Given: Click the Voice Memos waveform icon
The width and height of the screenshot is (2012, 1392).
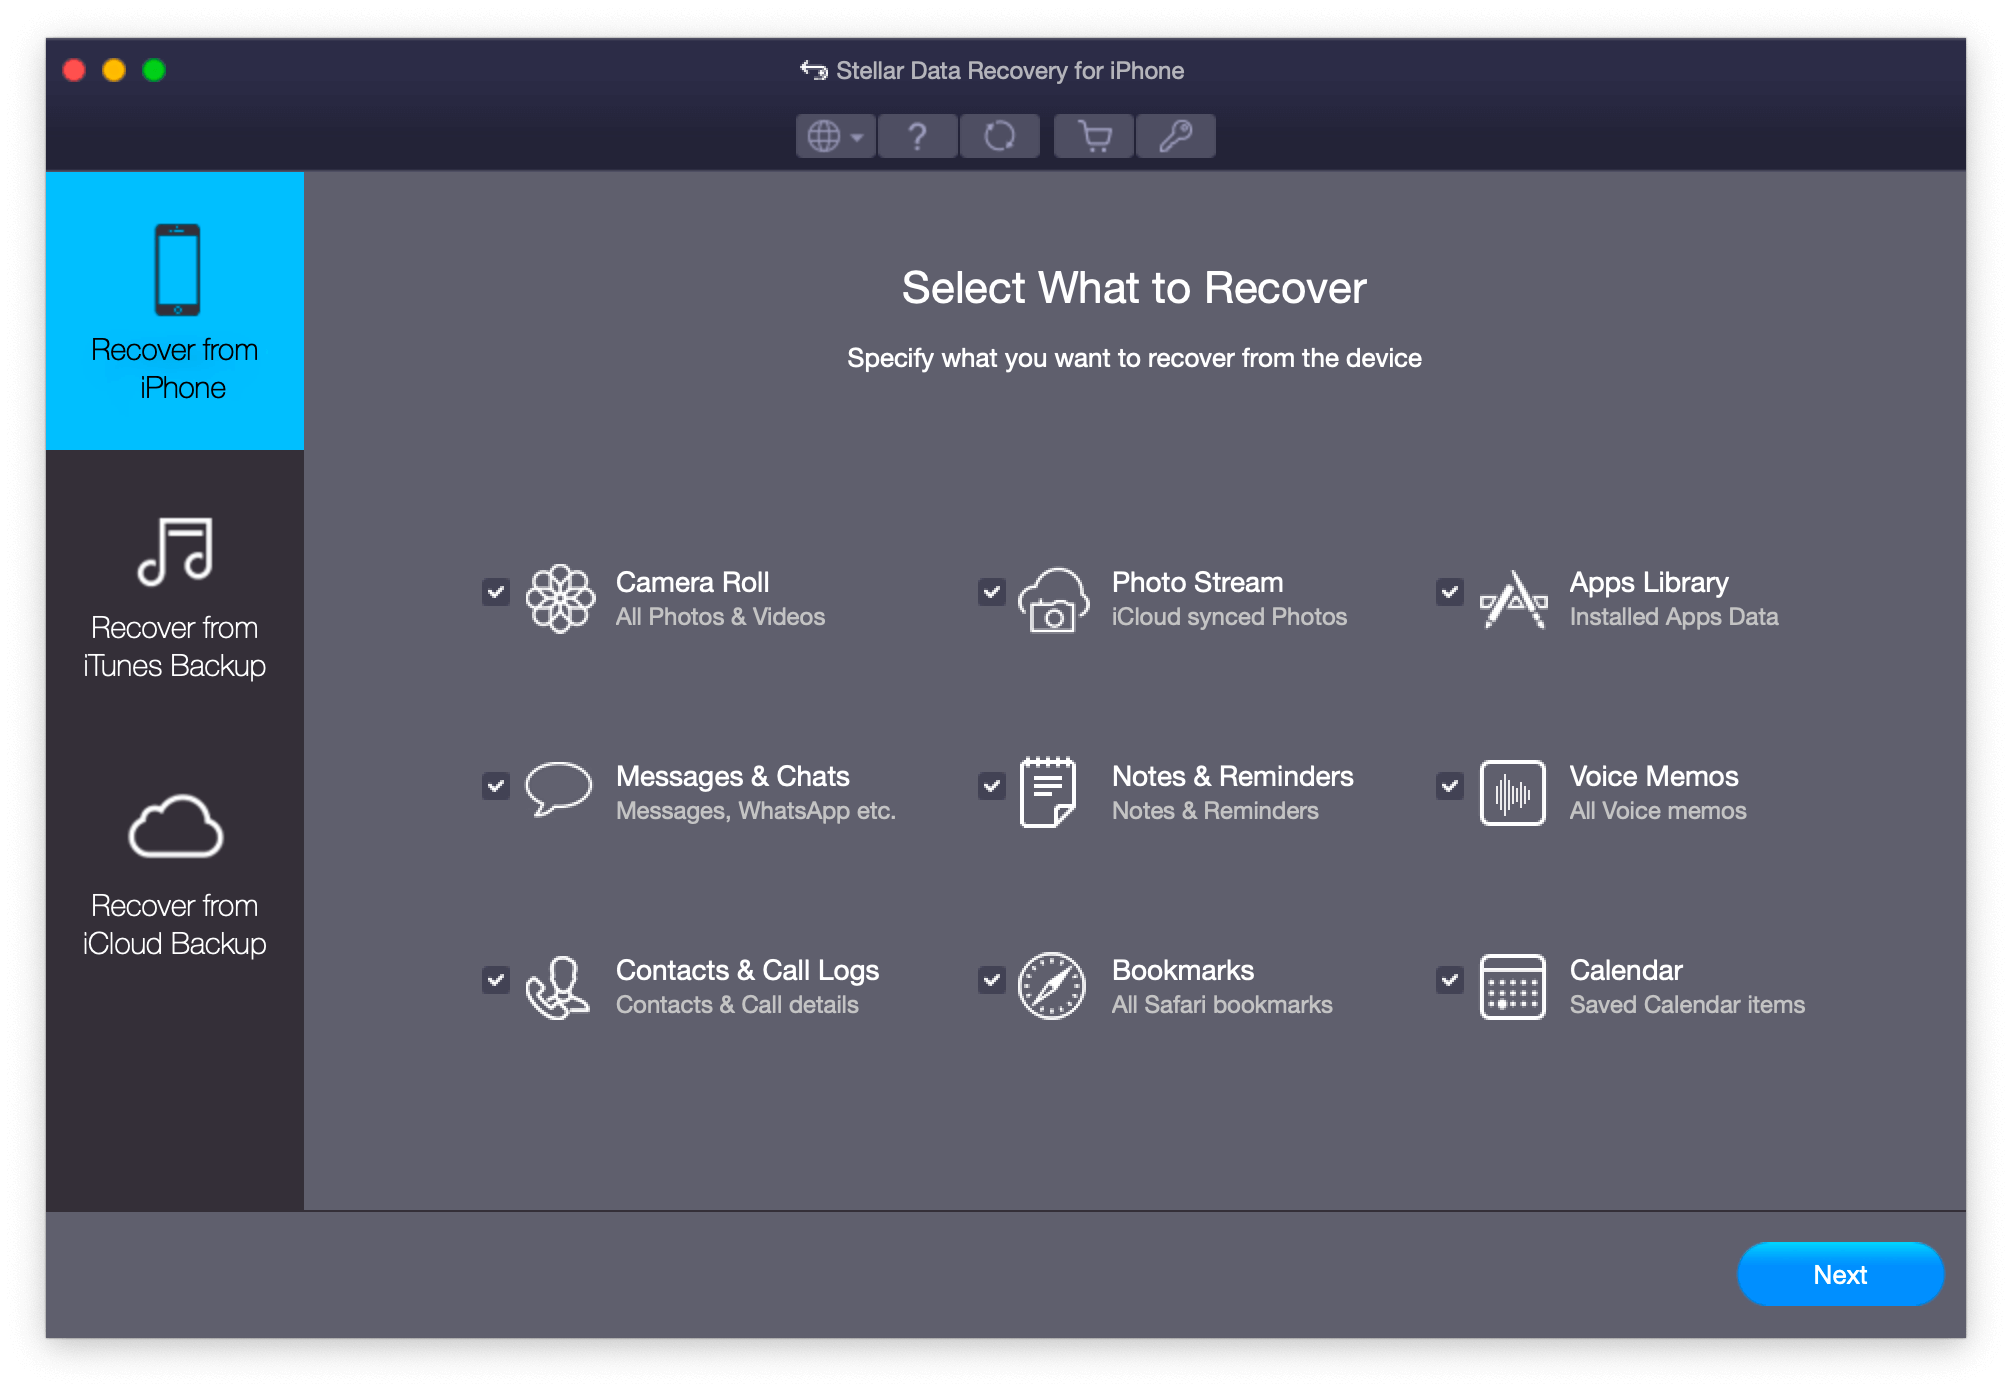Looking at the screenshot, I should 1512,793.
